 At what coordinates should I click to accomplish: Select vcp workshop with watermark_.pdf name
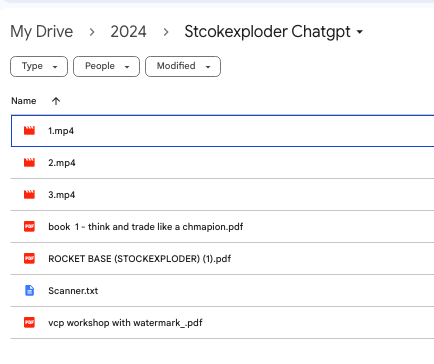[x=125, y=323]
